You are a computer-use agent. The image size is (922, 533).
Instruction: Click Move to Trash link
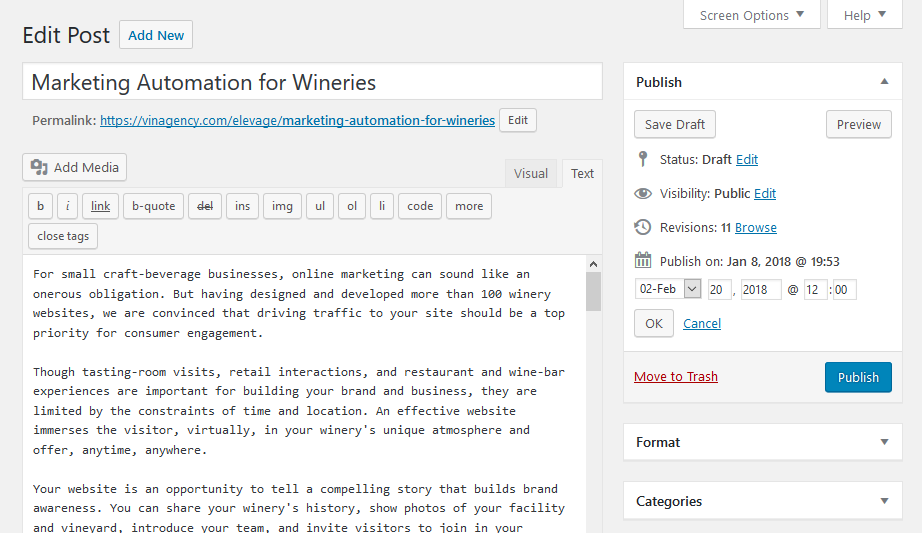pos(676,377)
